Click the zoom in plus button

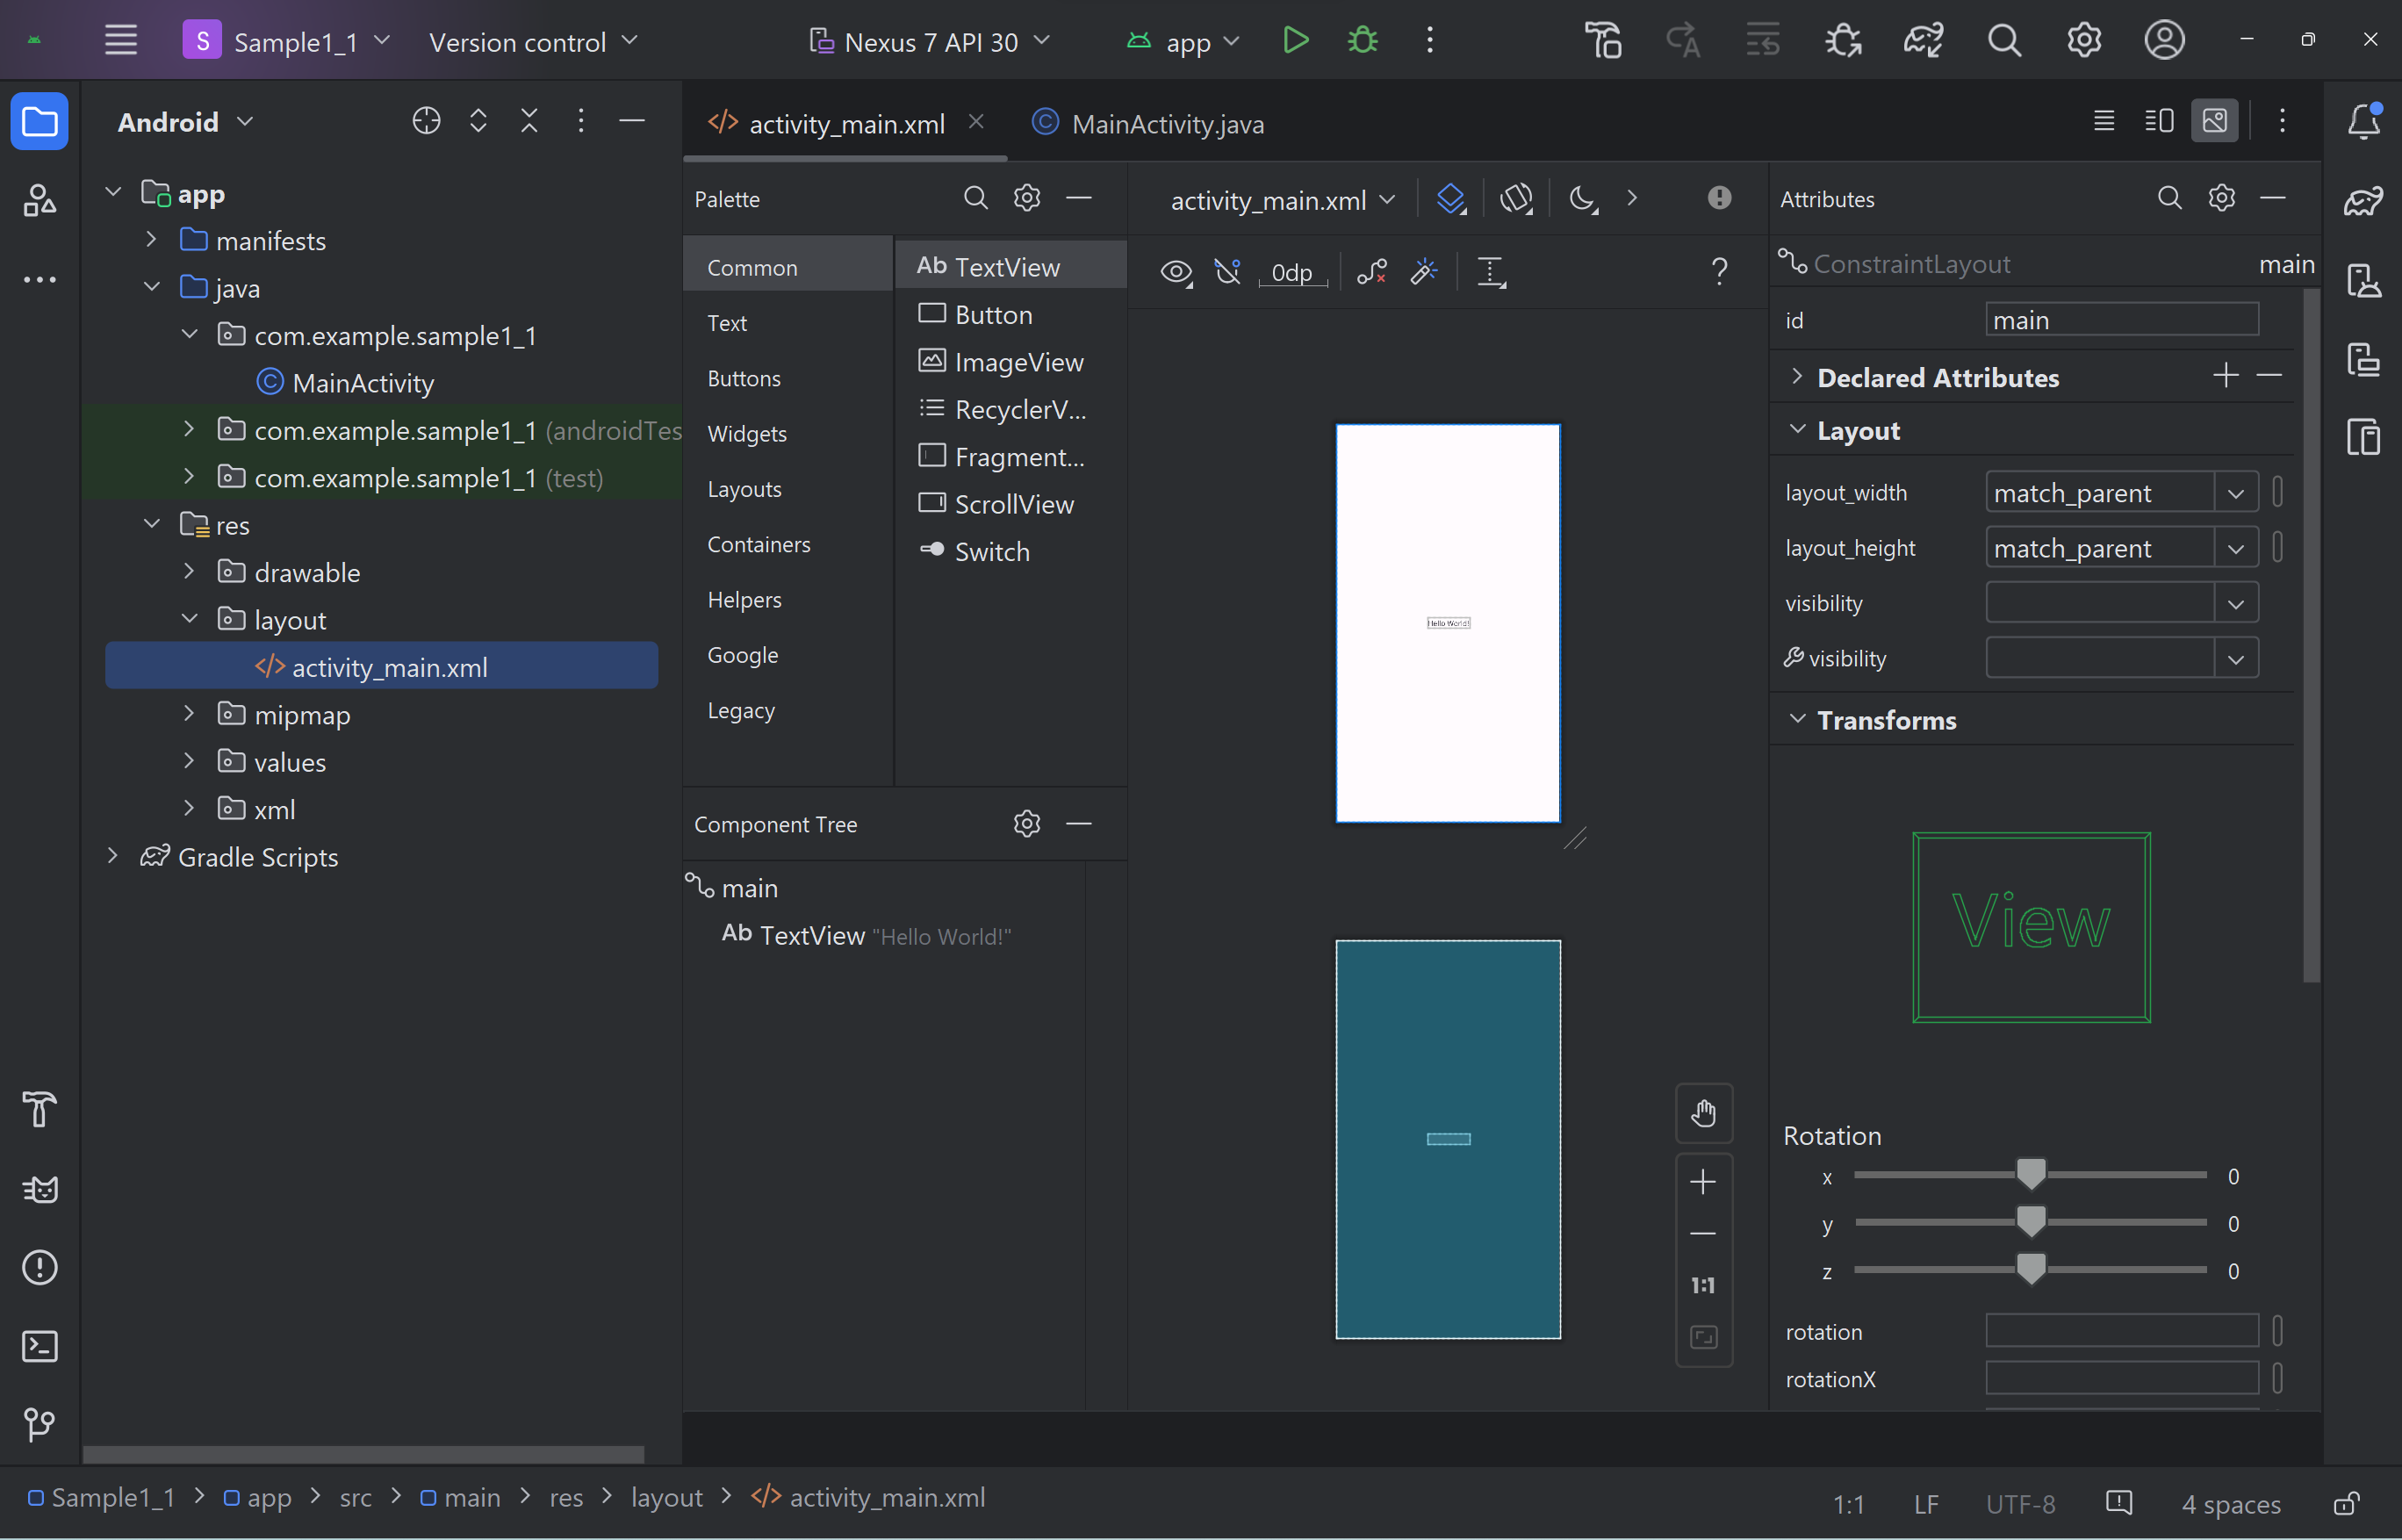(1703, 1182)
